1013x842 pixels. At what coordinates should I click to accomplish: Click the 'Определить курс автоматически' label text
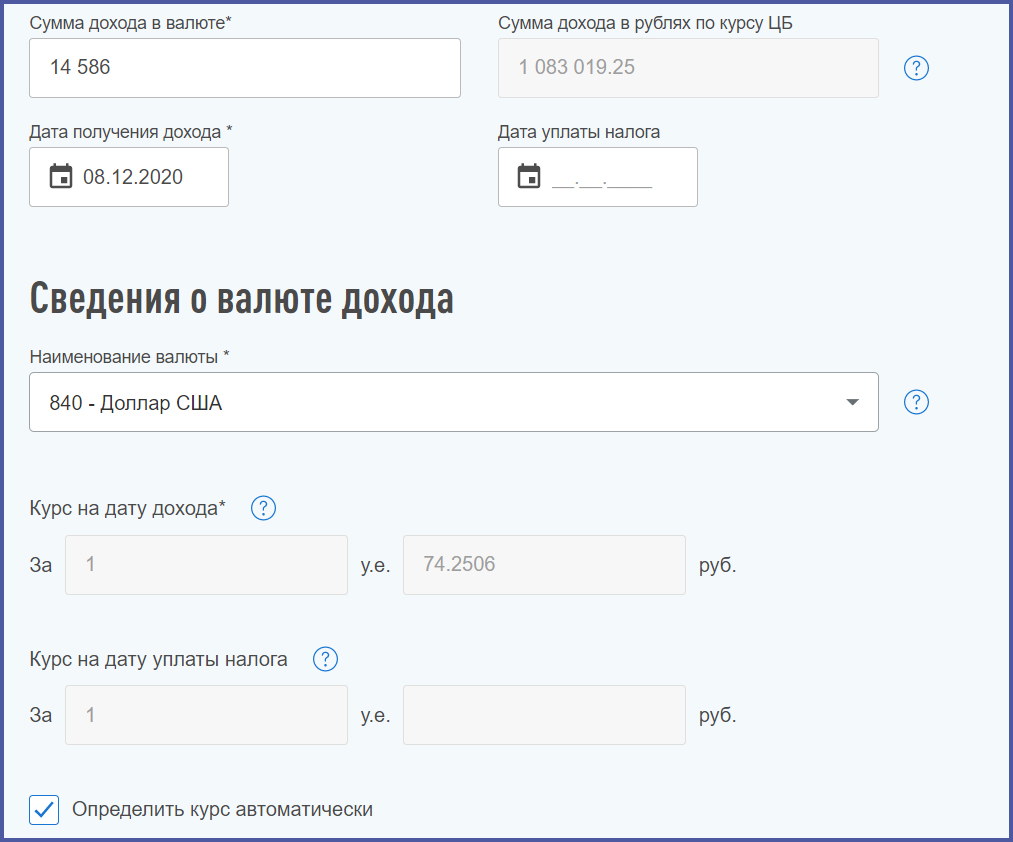click(222, 809)
